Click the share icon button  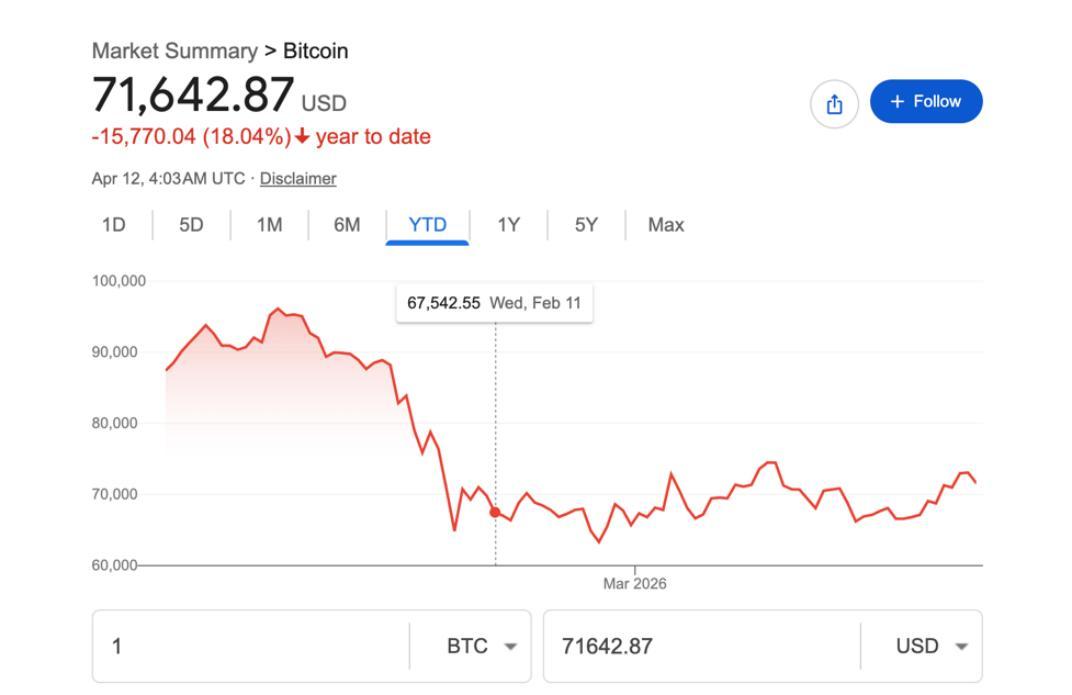click(835, 104)
